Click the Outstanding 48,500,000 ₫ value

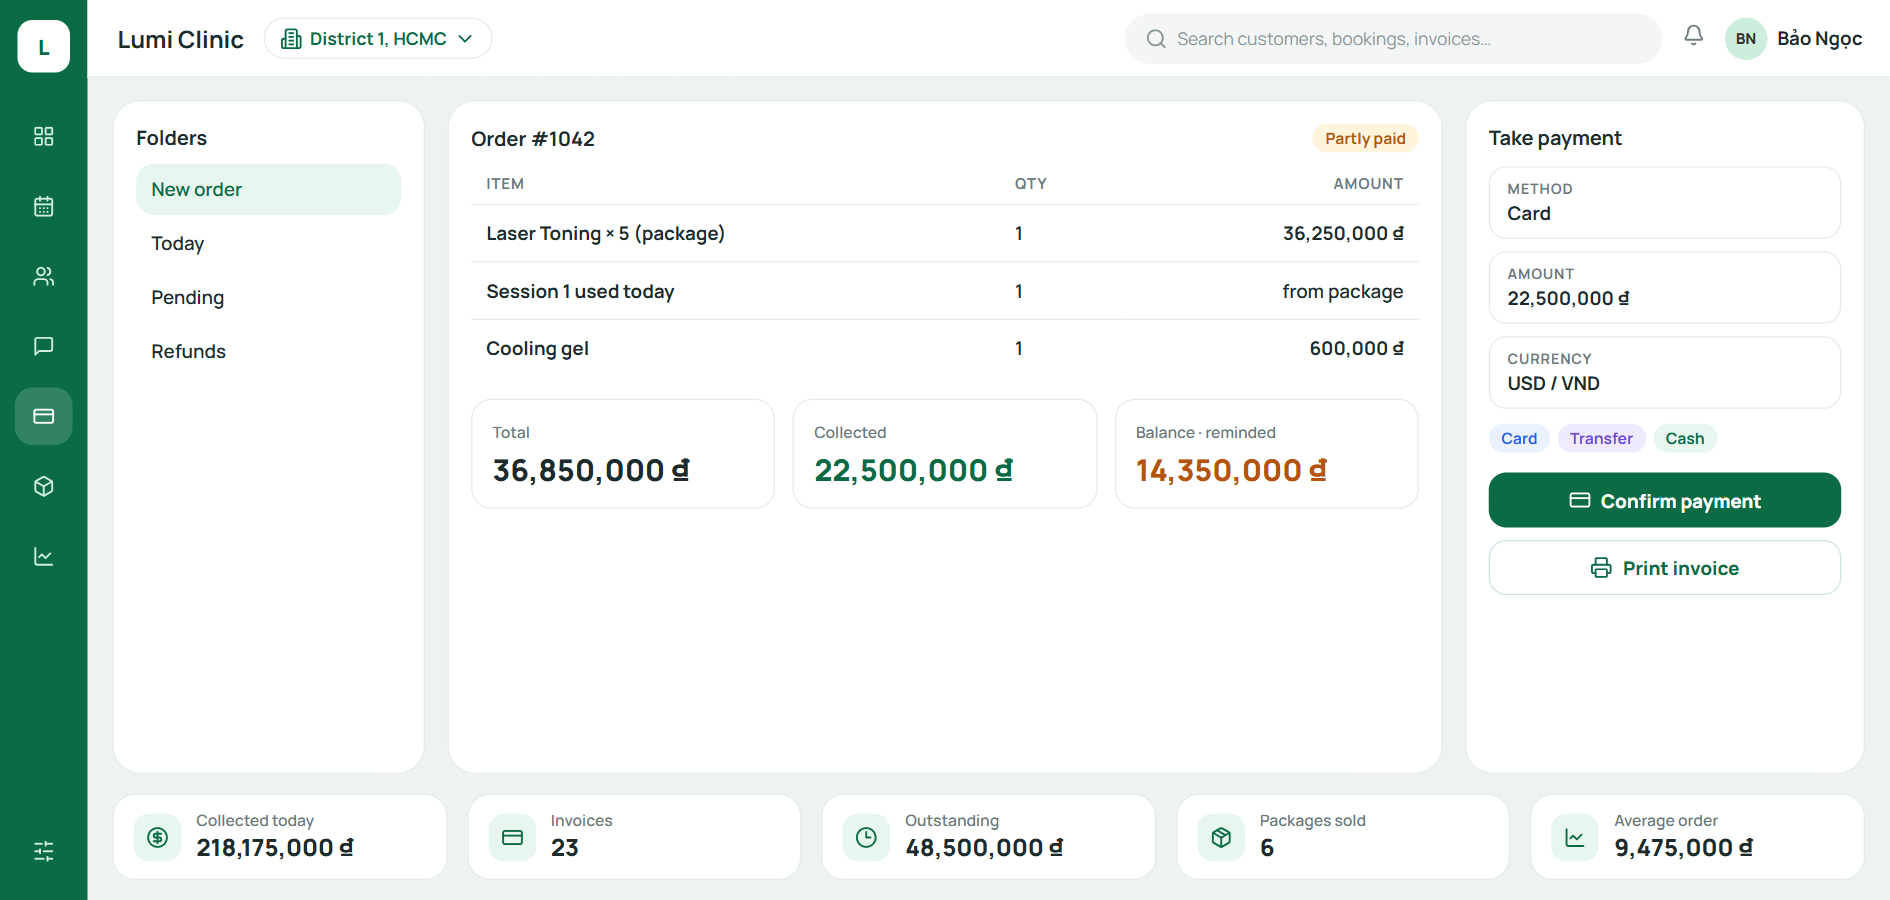tap(984, 848)
